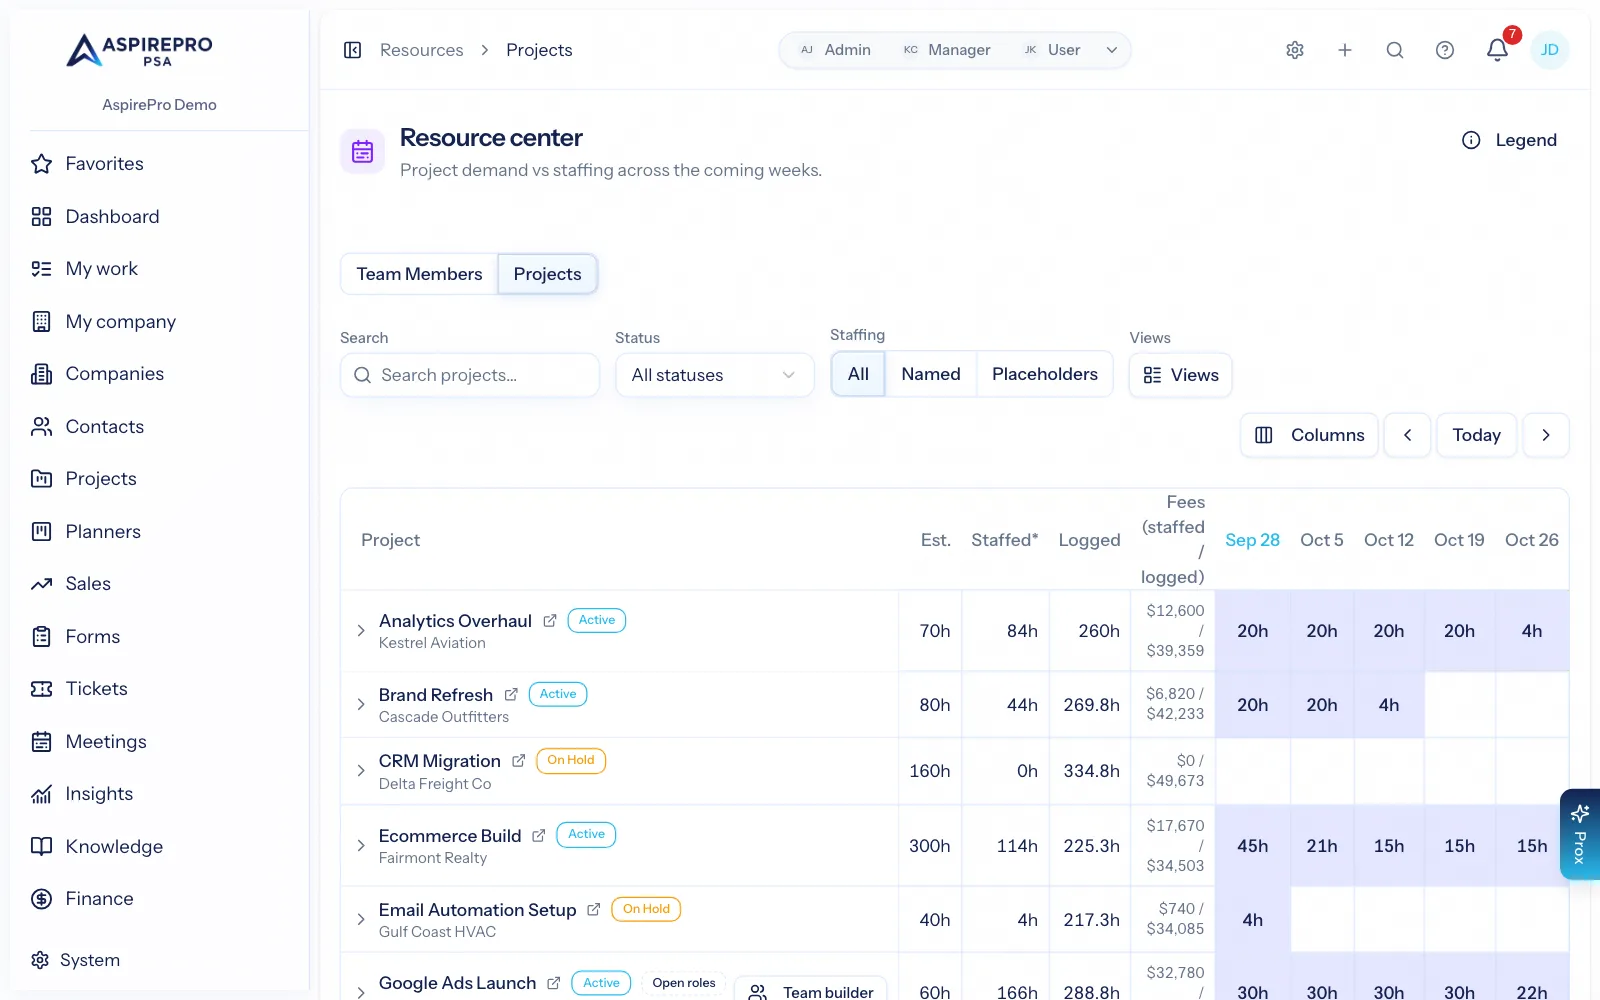The image size is (1600, 1000).
Task: Open the help question-mark icon
Action: click(x=1445, y=50)
